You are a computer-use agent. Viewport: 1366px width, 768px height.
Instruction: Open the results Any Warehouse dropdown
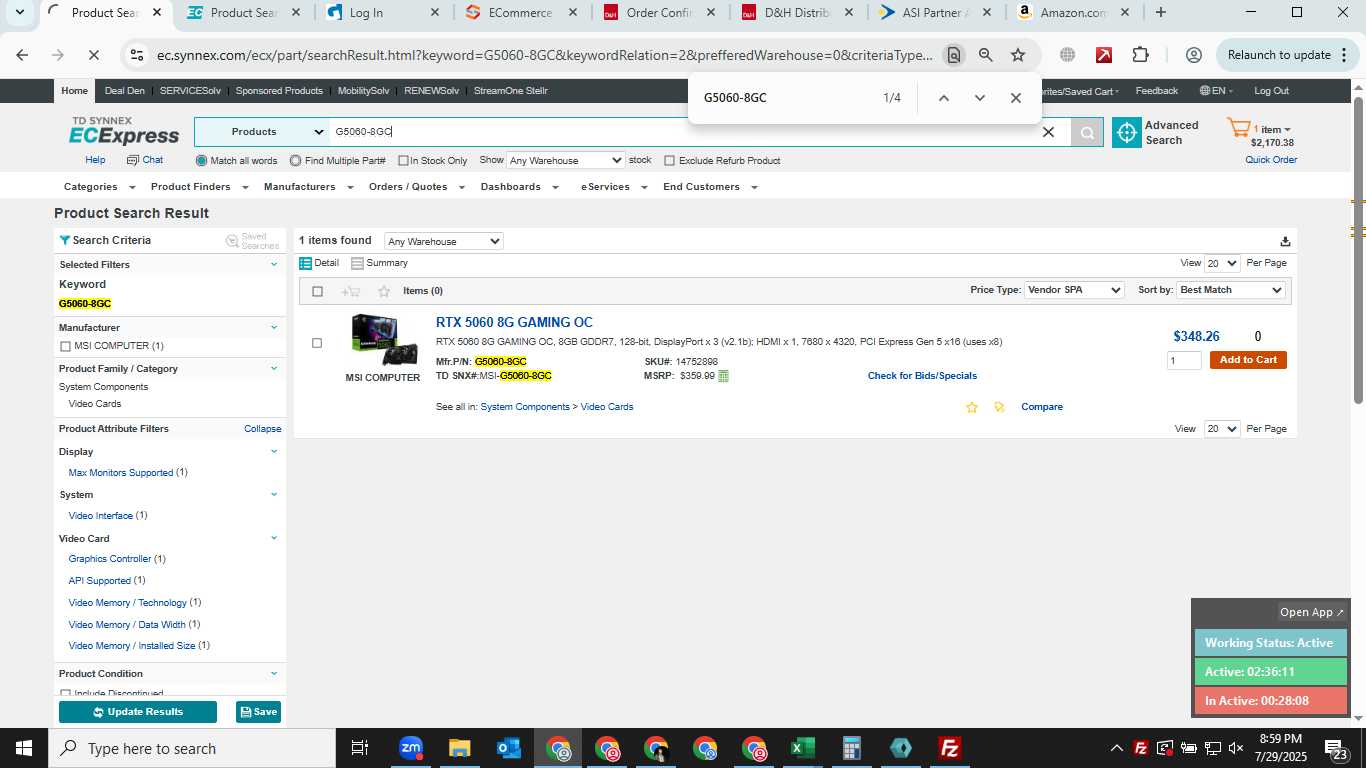pos(443,241)
